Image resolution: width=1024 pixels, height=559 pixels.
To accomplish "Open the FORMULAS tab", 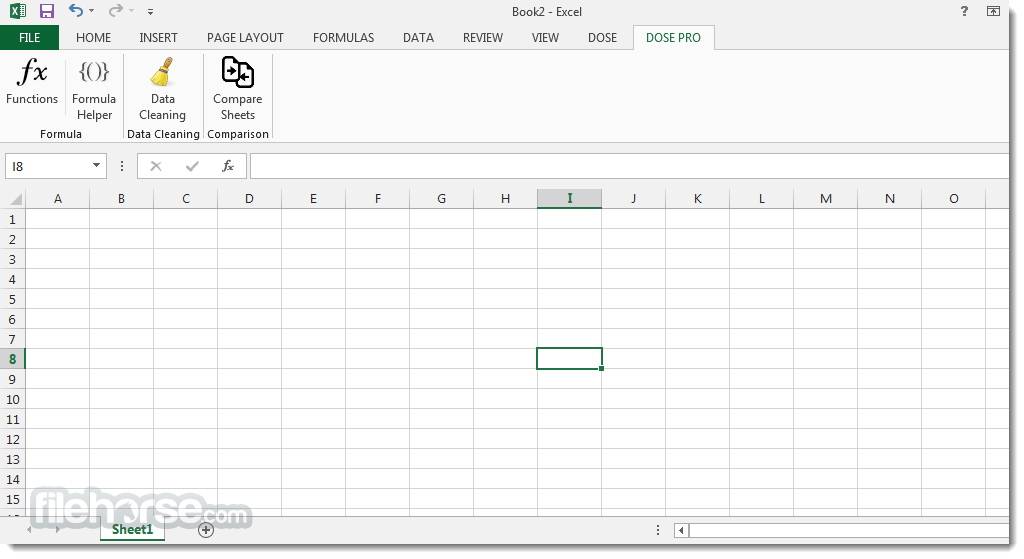I will pos(344,38).
